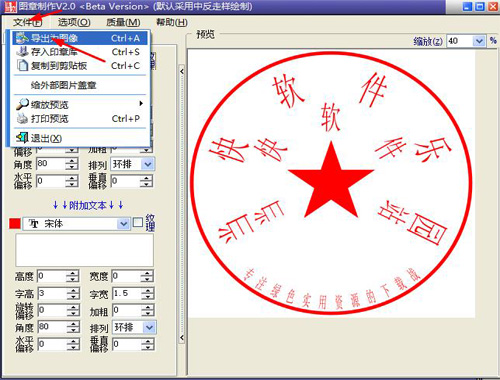Click the save to seal library icon
This screenshot has width=500, height=380.
(x=22, y=52)
